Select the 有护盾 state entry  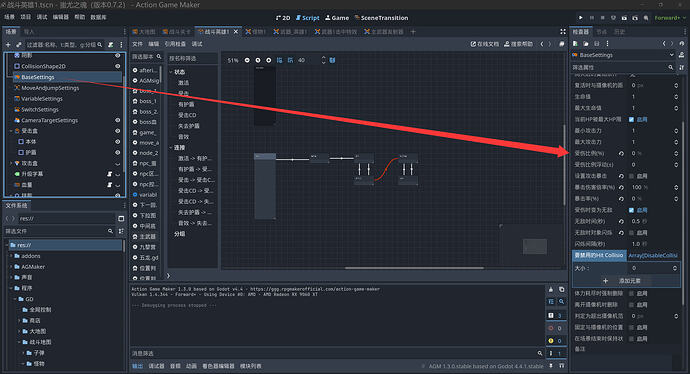pyautogui.click(x=186, y=104)
